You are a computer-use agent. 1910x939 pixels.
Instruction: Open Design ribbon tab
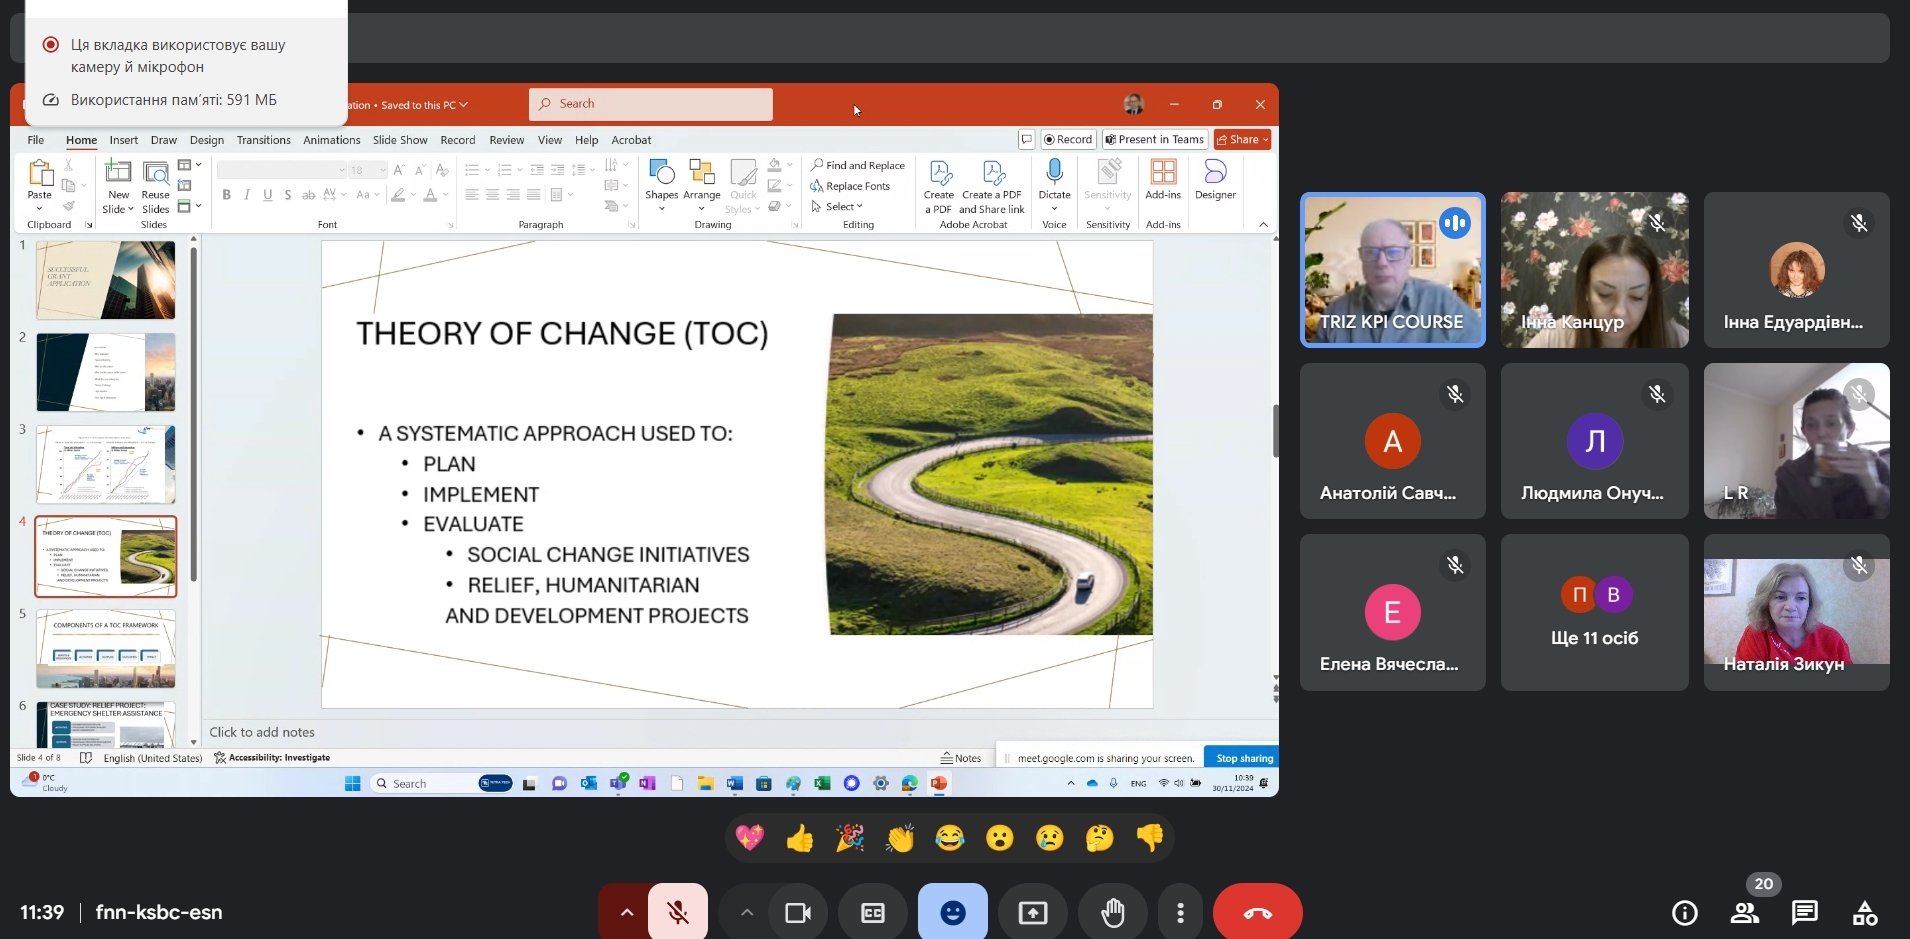[x=207, y=140]
